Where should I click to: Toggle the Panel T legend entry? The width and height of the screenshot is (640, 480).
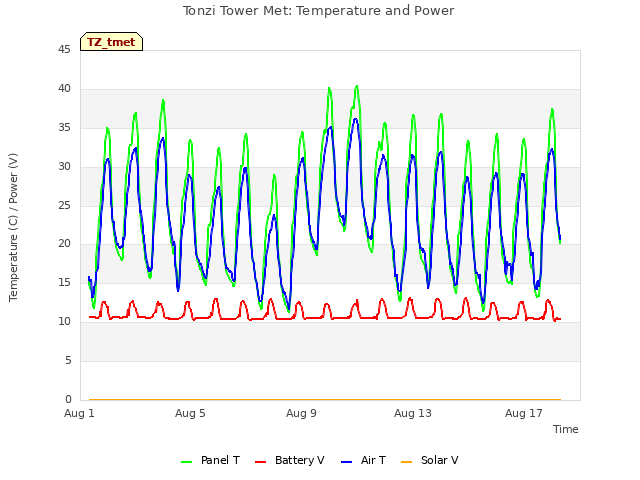pyautogui.click(x=210, y=460)
